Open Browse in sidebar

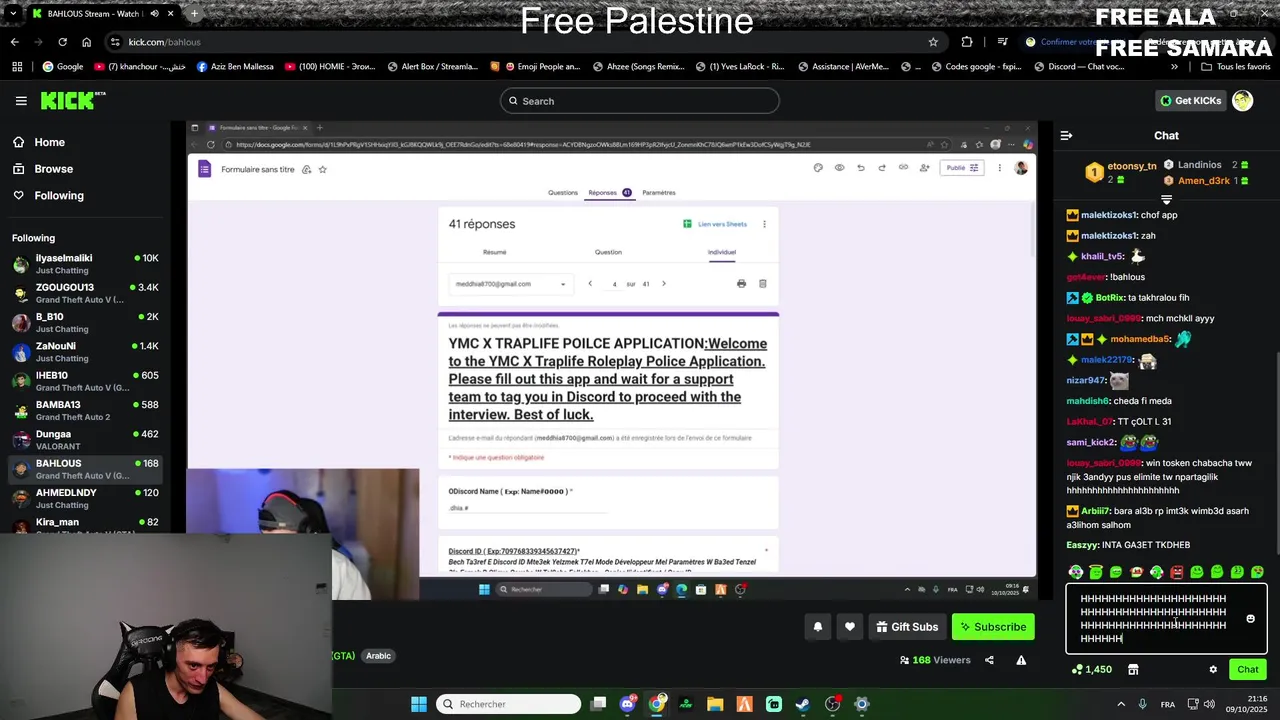(42, 169)
